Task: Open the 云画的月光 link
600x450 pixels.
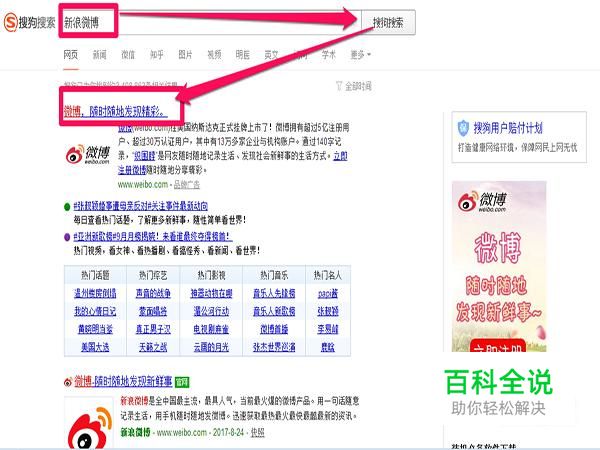Action: click(211, 347)
